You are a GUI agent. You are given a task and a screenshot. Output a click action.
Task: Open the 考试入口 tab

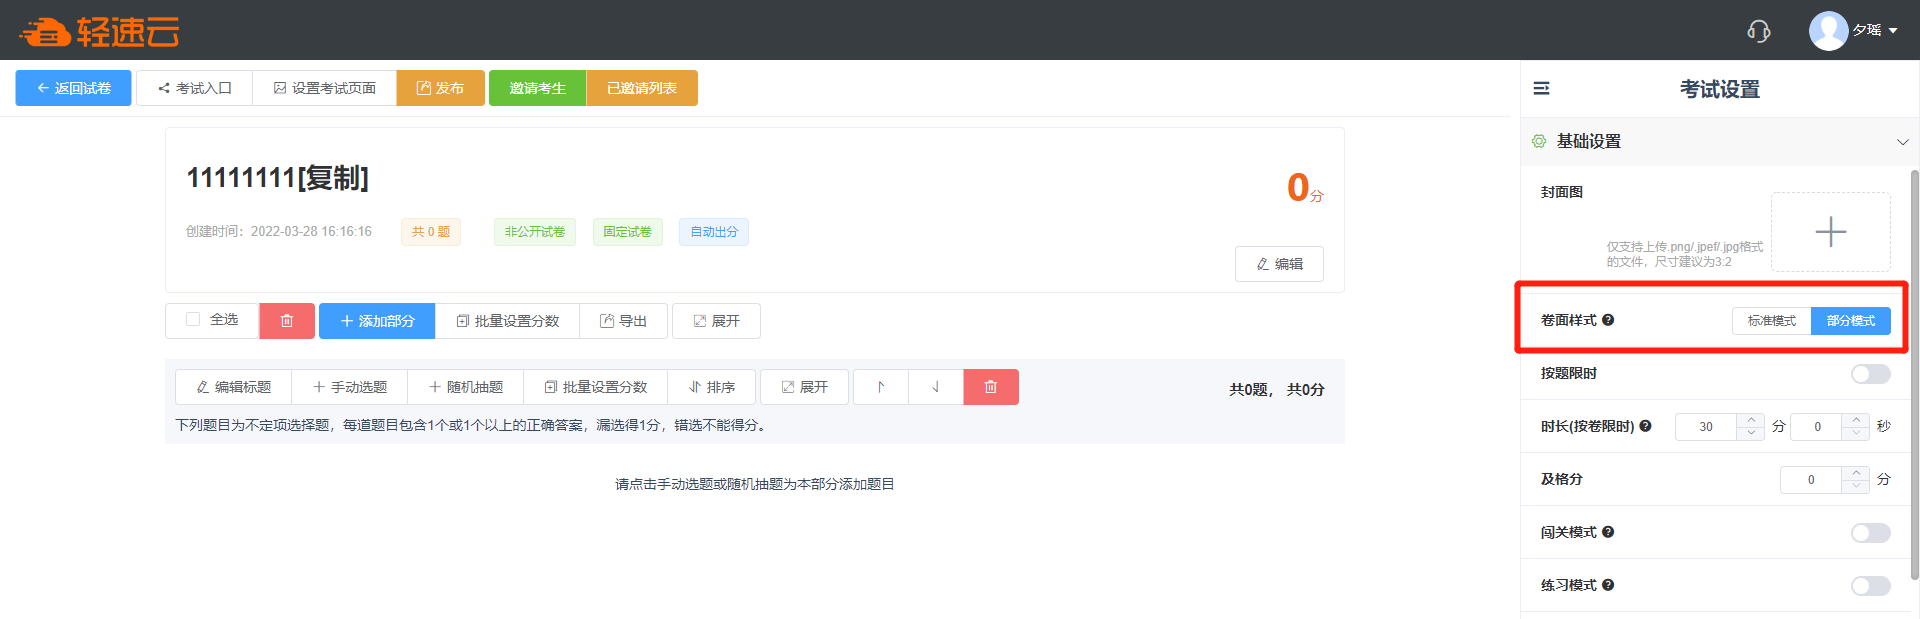click(x=195, y=88)
